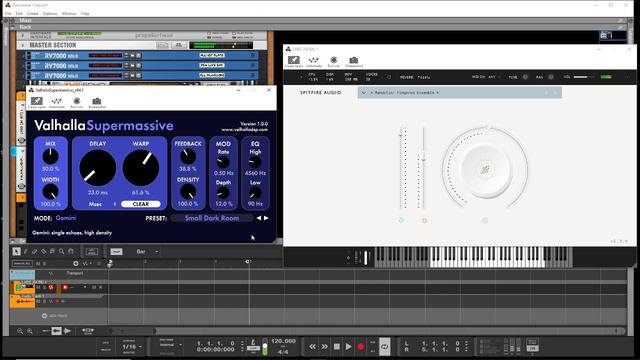This screenshot has width=640, height=360.
Task: Select previous preset arrow in Valhalla
Action: (x=259, y=218)
